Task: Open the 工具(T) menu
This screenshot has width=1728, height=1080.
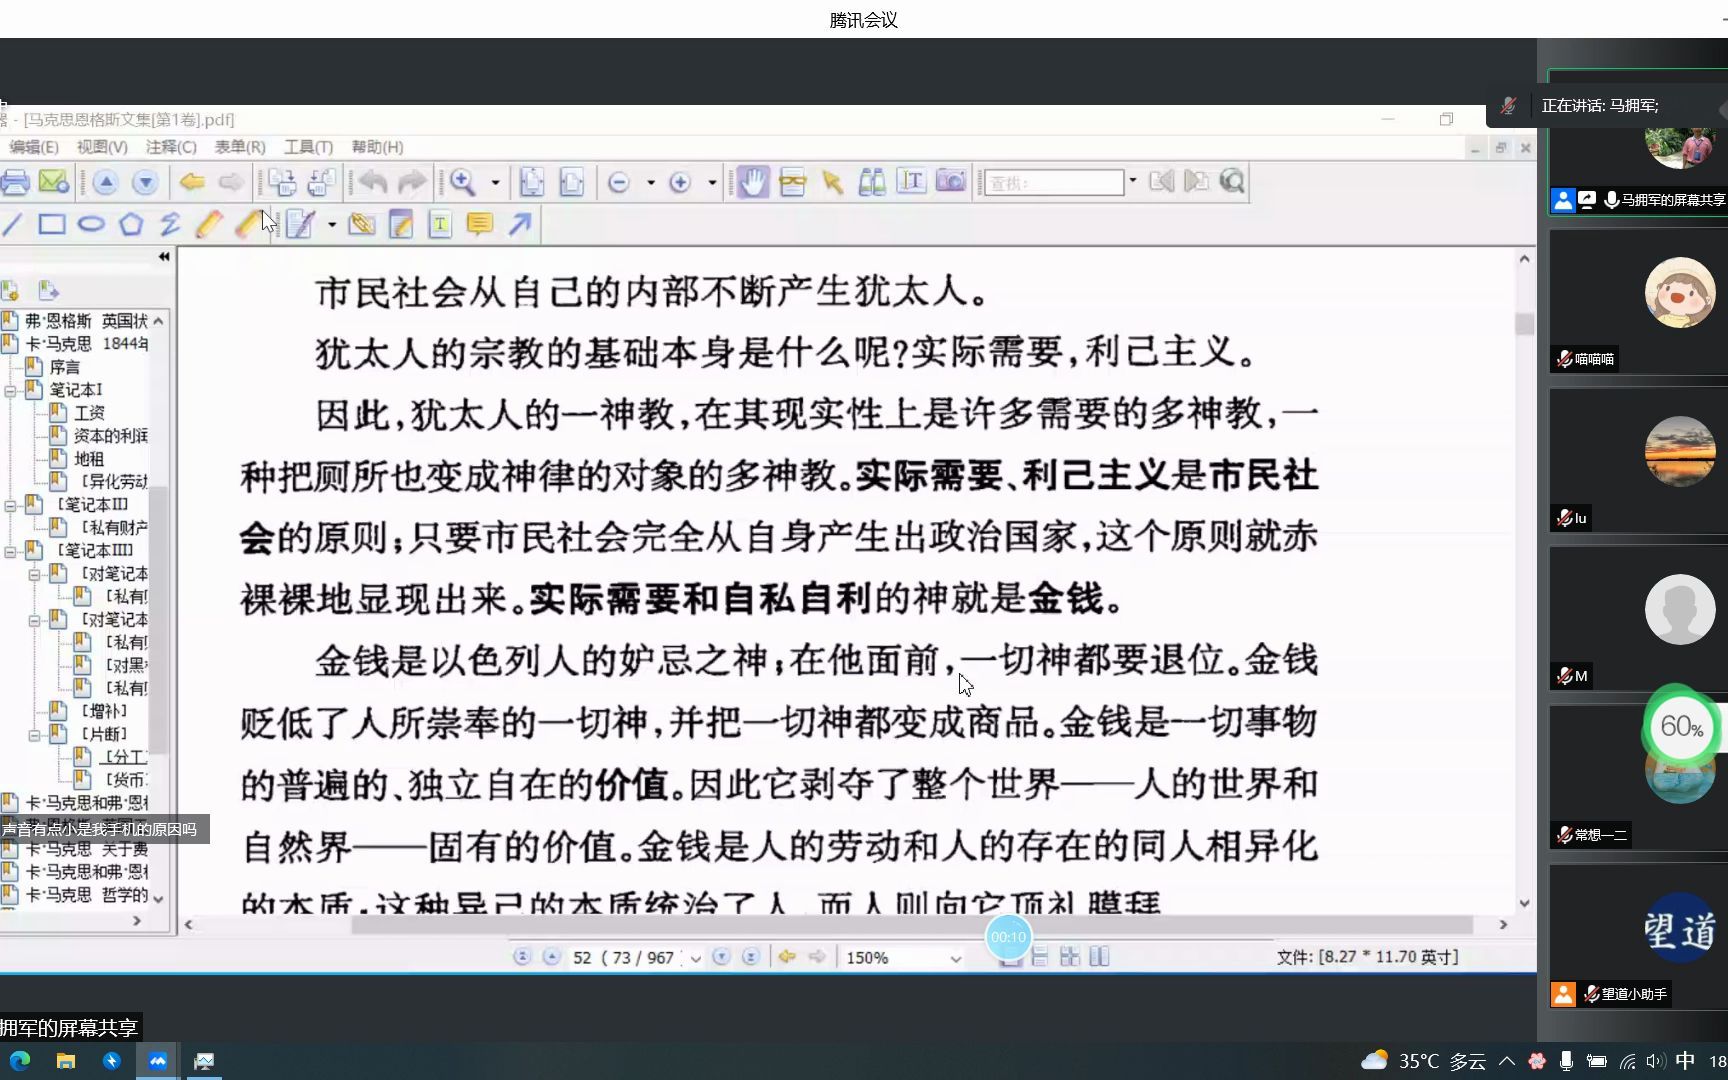Action: [x=308, y=147]
